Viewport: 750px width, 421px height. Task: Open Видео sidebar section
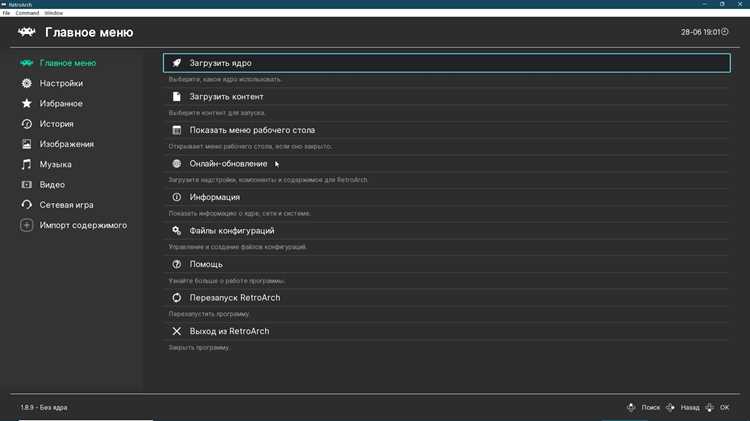coord(52,184)
